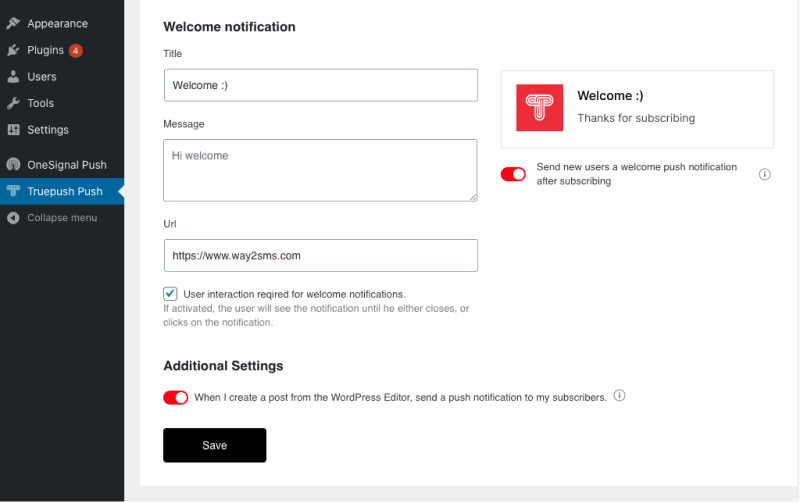Click the 'Title' field label
Screen dimensions: 800x502
point(172,54)
